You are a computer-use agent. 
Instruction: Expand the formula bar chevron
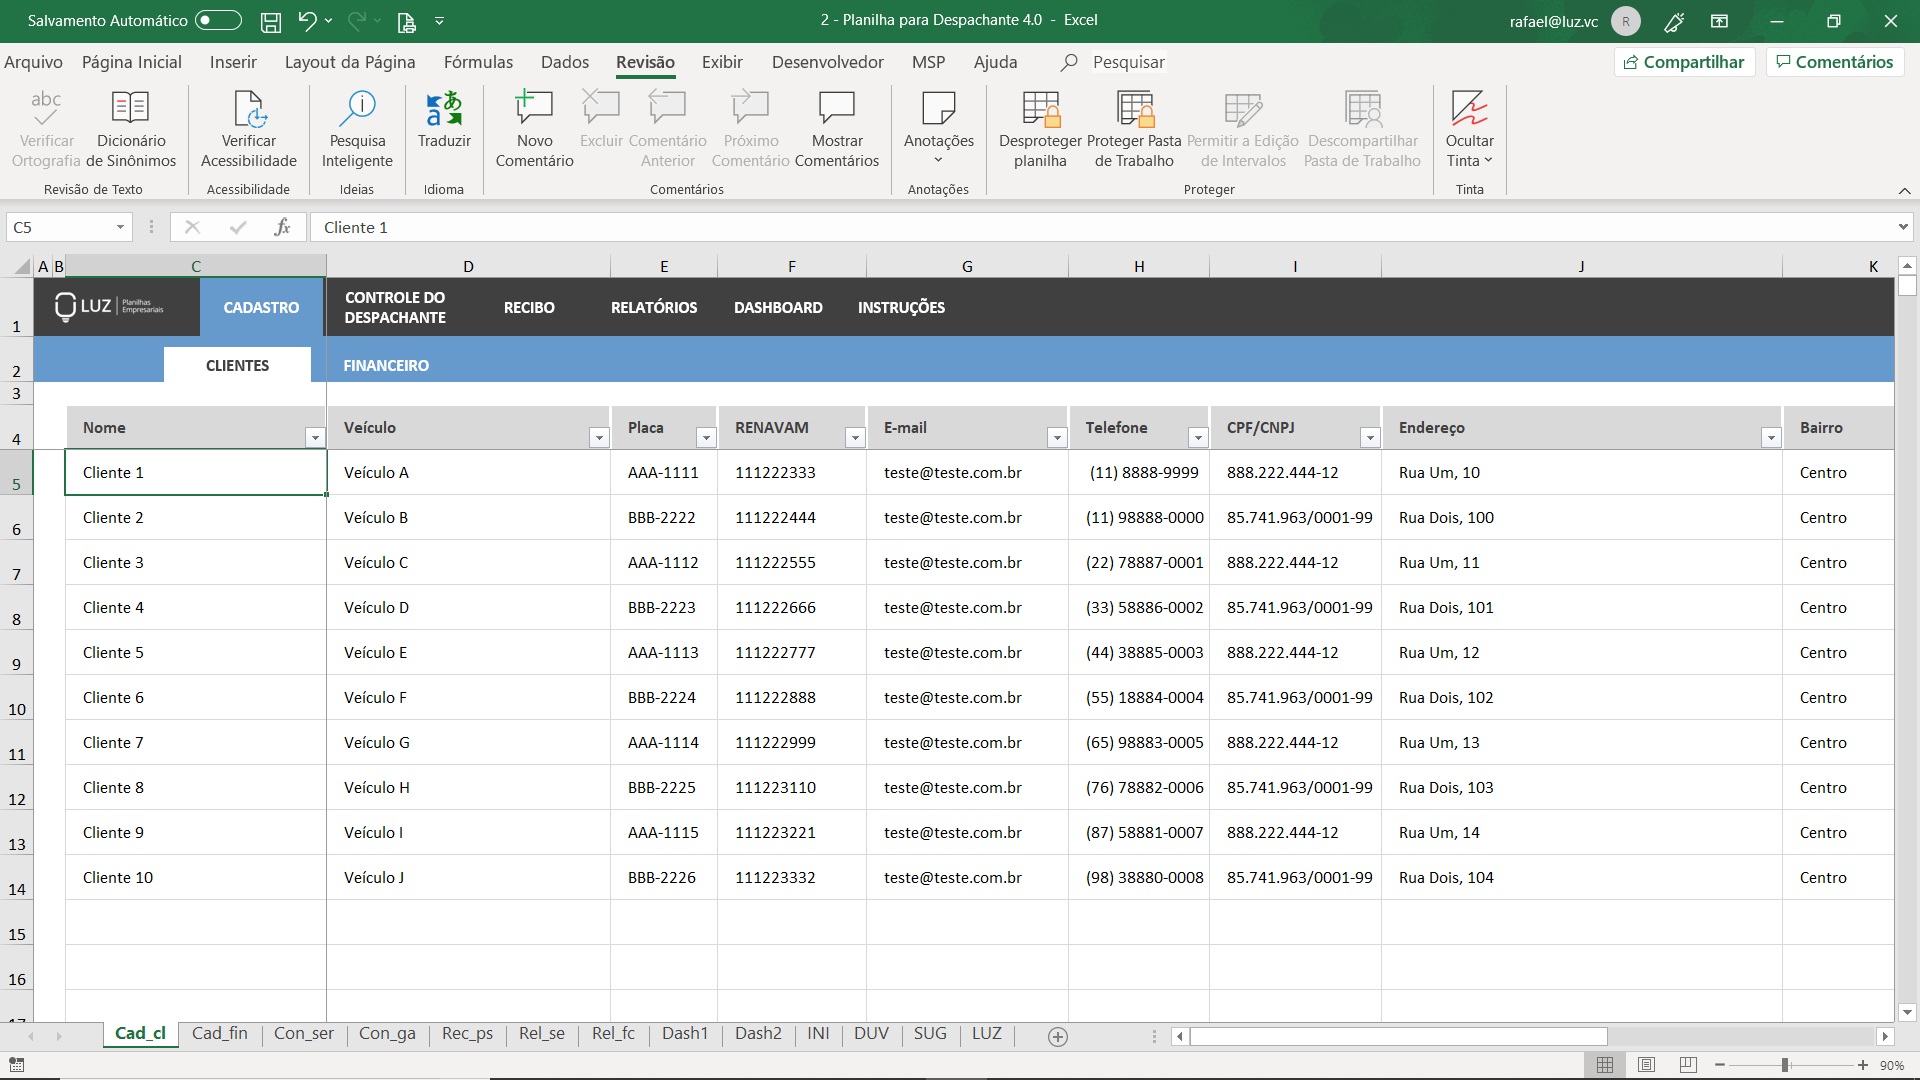point(1903,227)
